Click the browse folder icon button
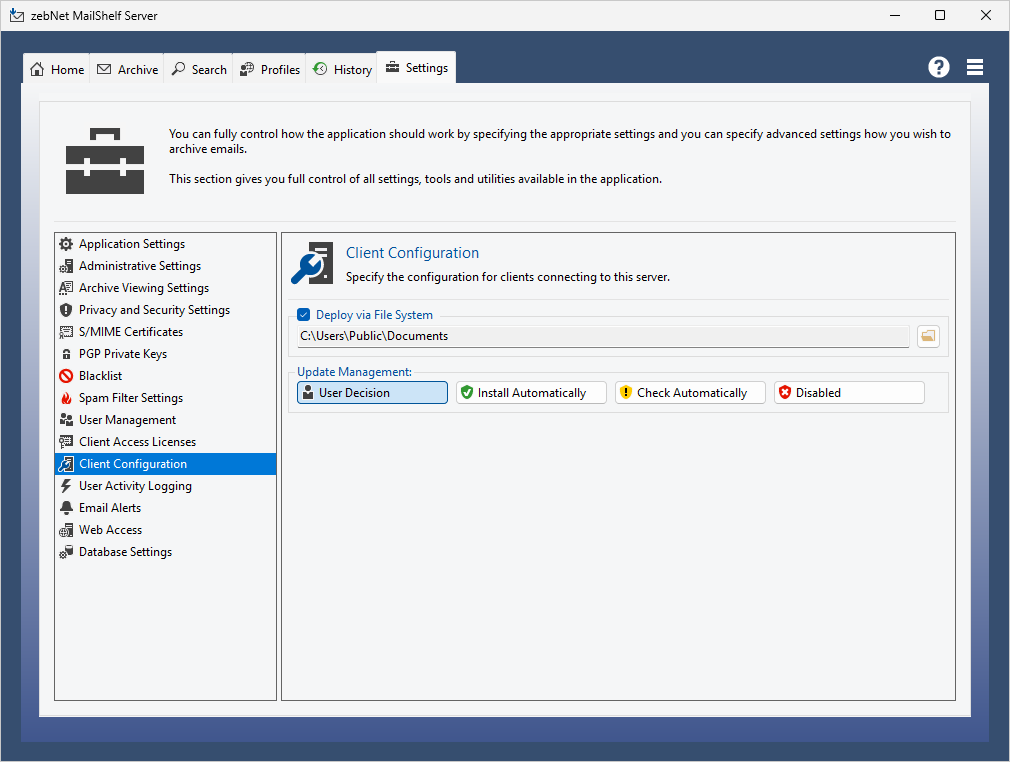 click(928, 336)
